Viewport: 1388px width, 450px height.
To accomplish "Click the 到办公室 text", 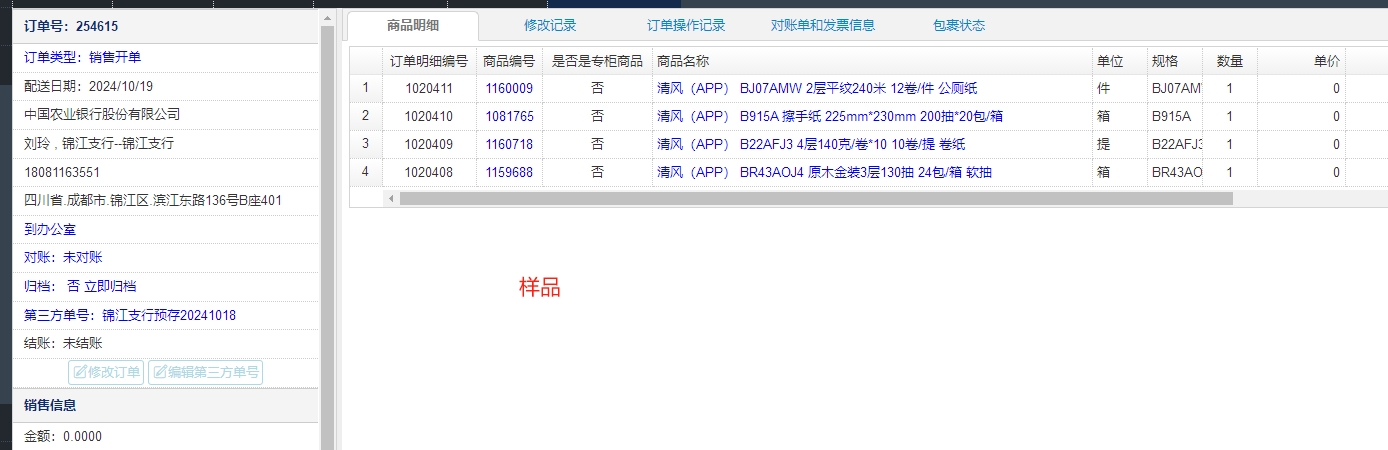I will tap(50, 229).
